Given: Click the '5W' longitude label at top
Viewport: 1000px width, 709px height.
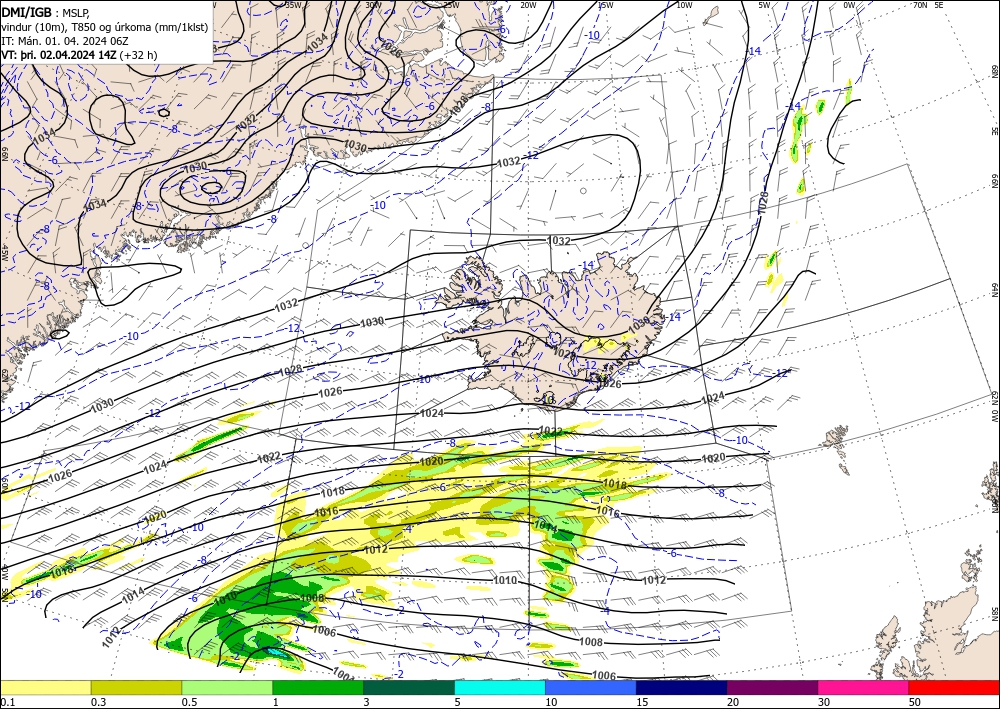Looking at the screenshot, I should (x=764, y=5).
